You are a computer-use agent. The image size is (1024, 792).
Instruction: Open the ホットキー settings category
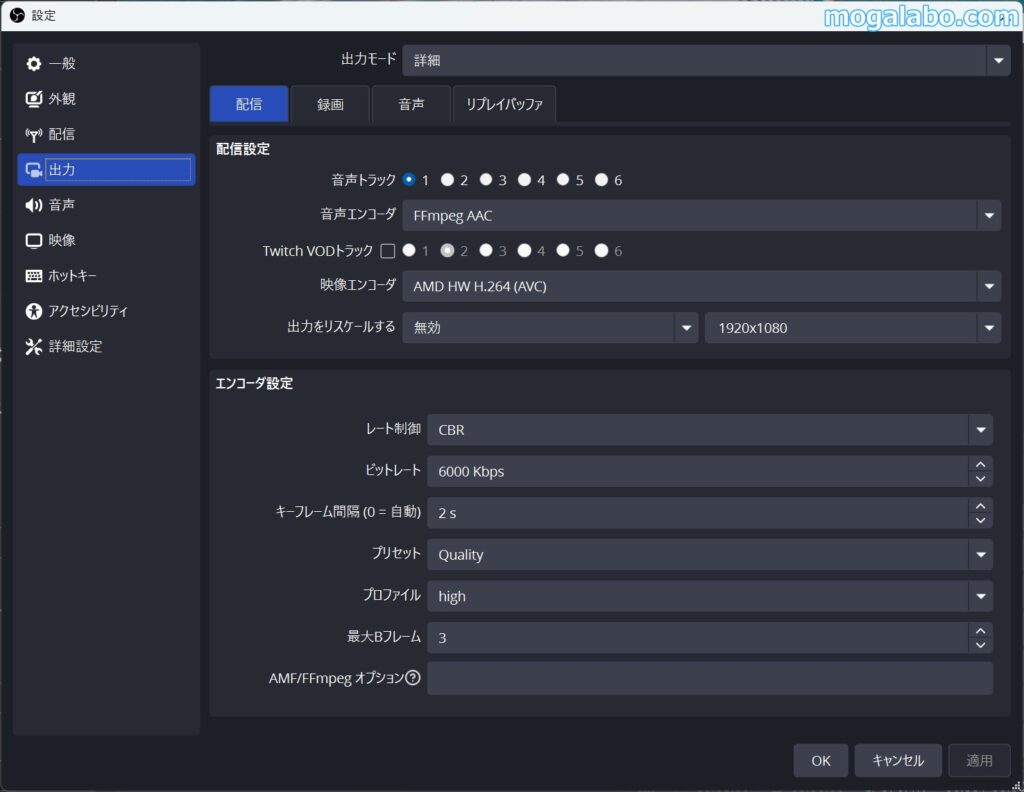(106, 276)
